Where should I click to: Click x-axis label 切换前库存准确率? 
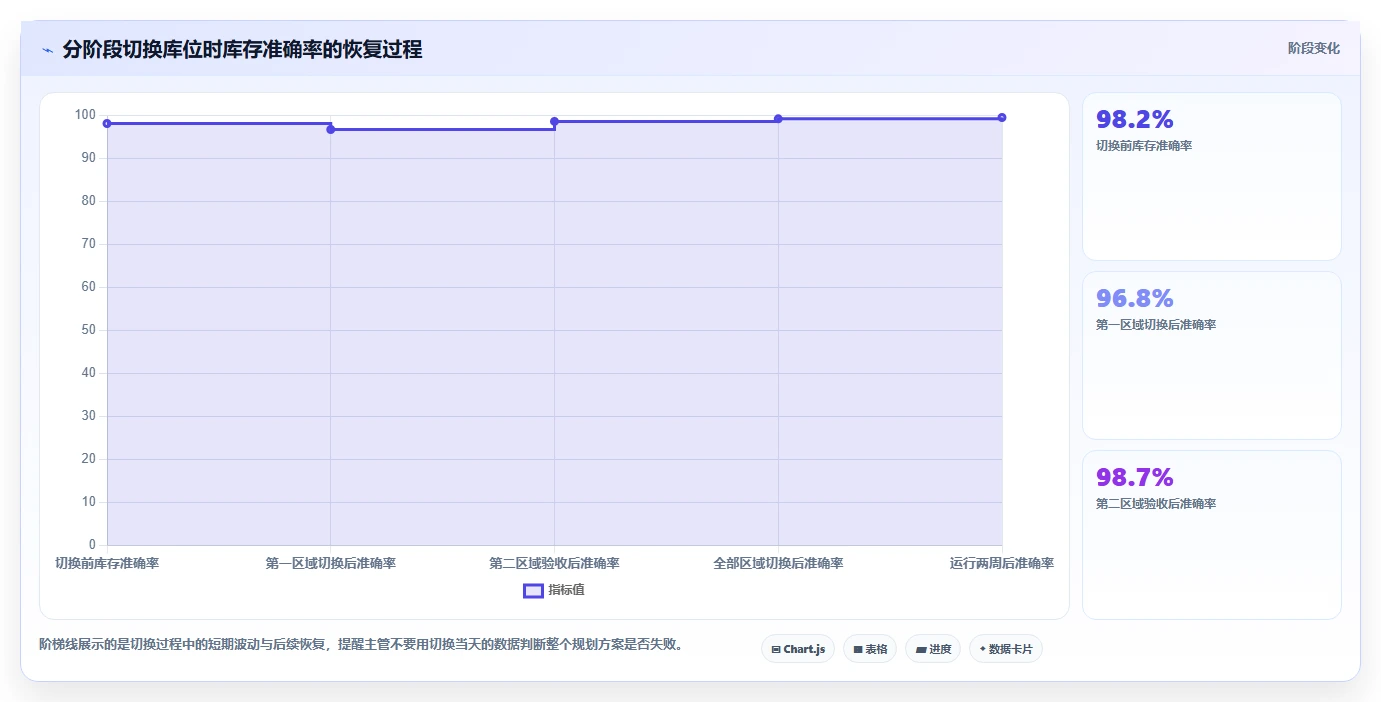click(107, 563)
